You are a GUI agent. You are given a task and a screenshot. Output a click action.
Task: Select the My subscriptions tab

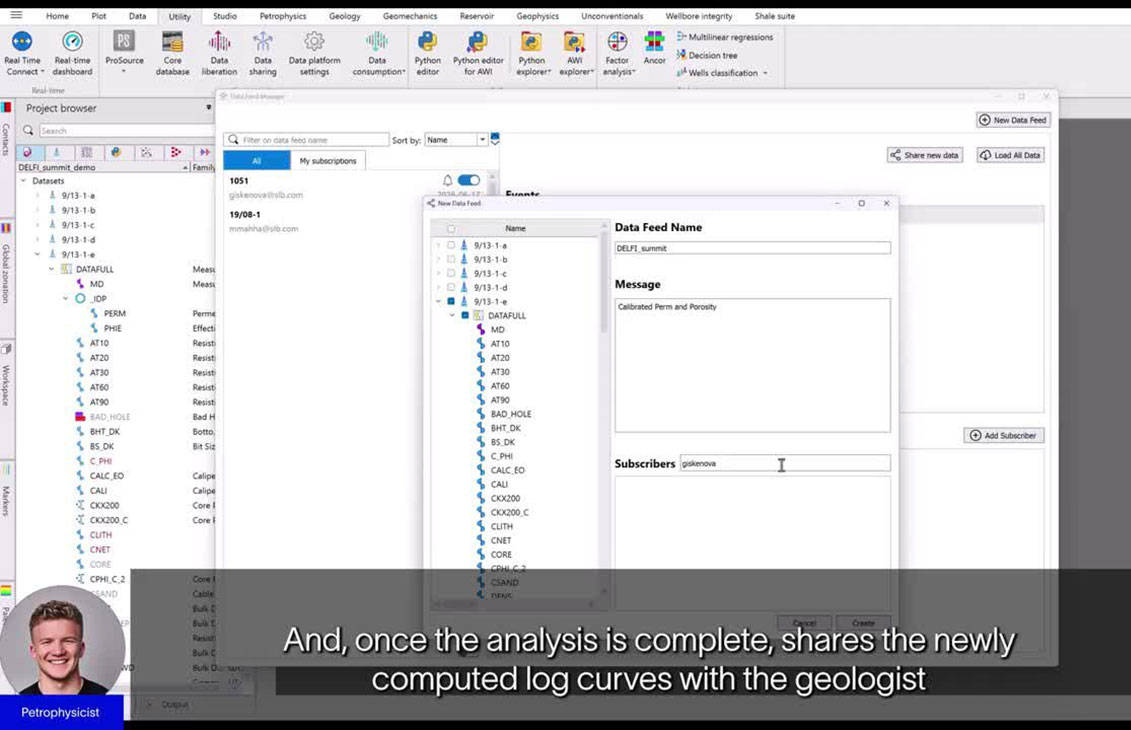point(328,161)
